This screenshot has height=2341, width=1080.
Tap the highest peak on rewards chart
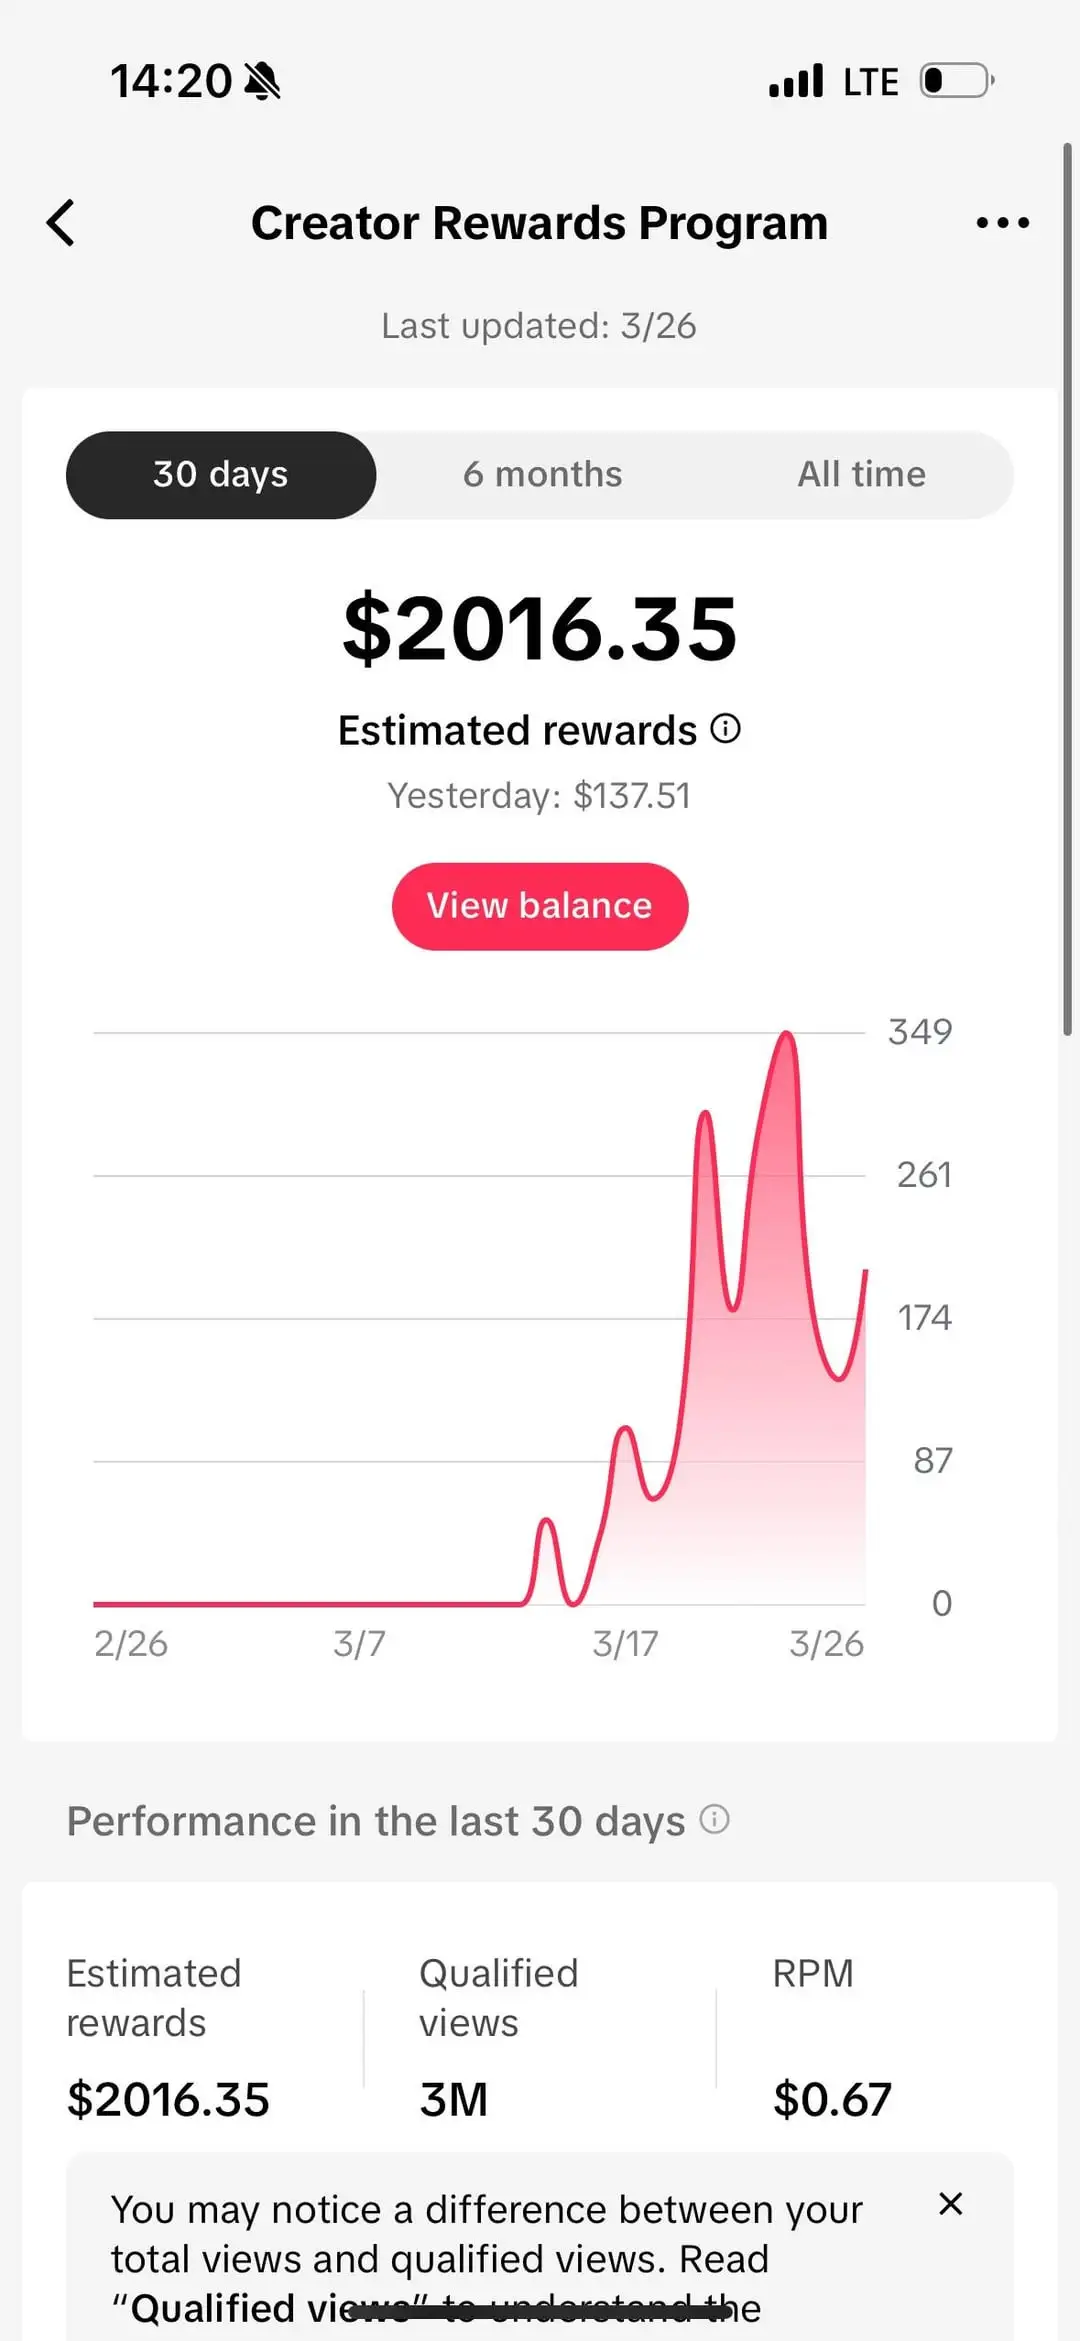click(x=787, y=1036)
